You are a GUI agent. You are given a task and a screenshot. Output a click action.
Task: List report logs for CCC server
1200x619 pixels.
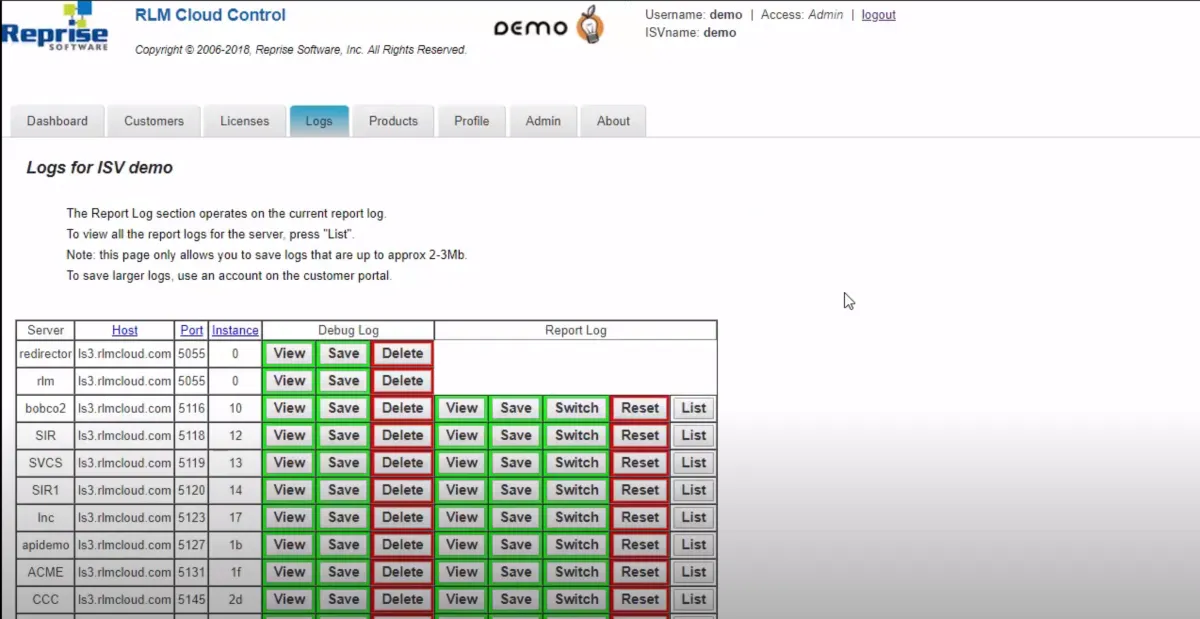(x=694, y=599)
